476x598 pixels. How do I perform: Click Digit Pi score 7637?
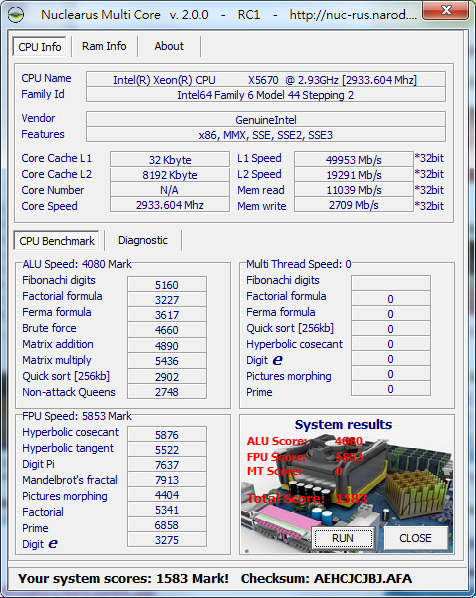click(x=167, y=465)
